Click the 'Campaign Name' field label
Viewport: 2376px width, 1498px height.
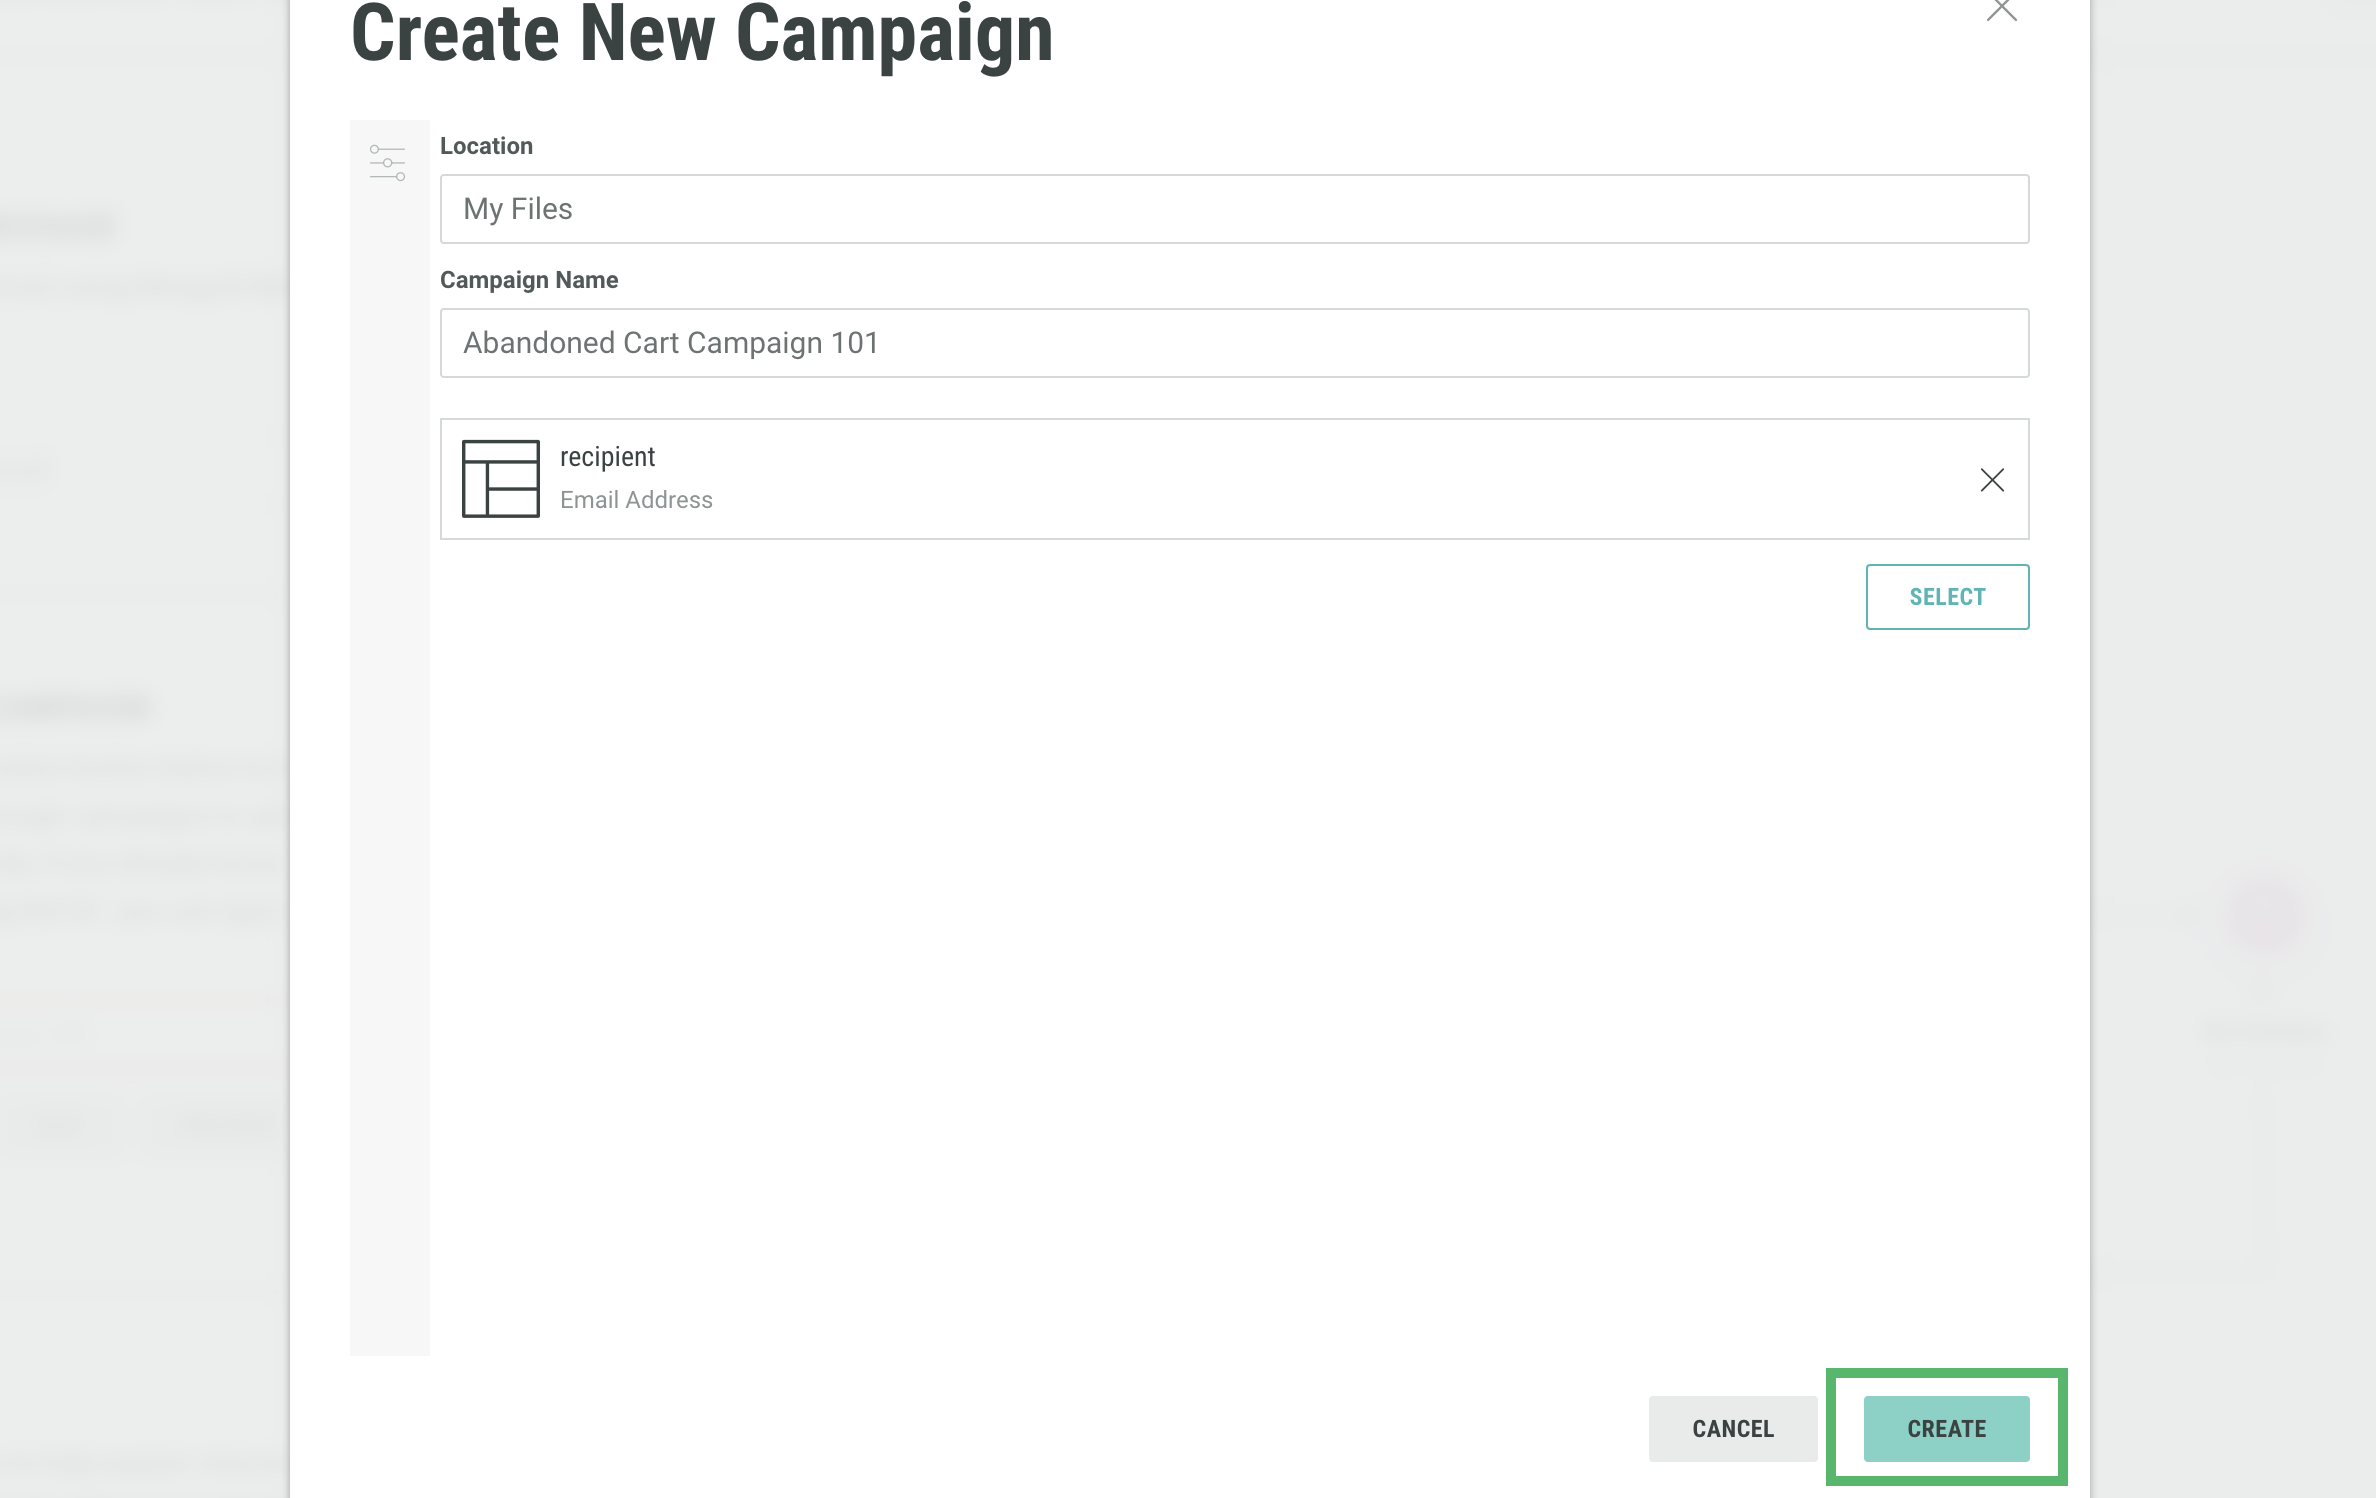point(529,280)
